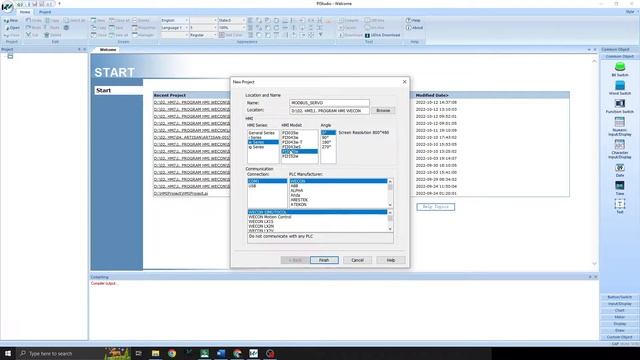Click the Task View taskbar icon

point(138,353)
